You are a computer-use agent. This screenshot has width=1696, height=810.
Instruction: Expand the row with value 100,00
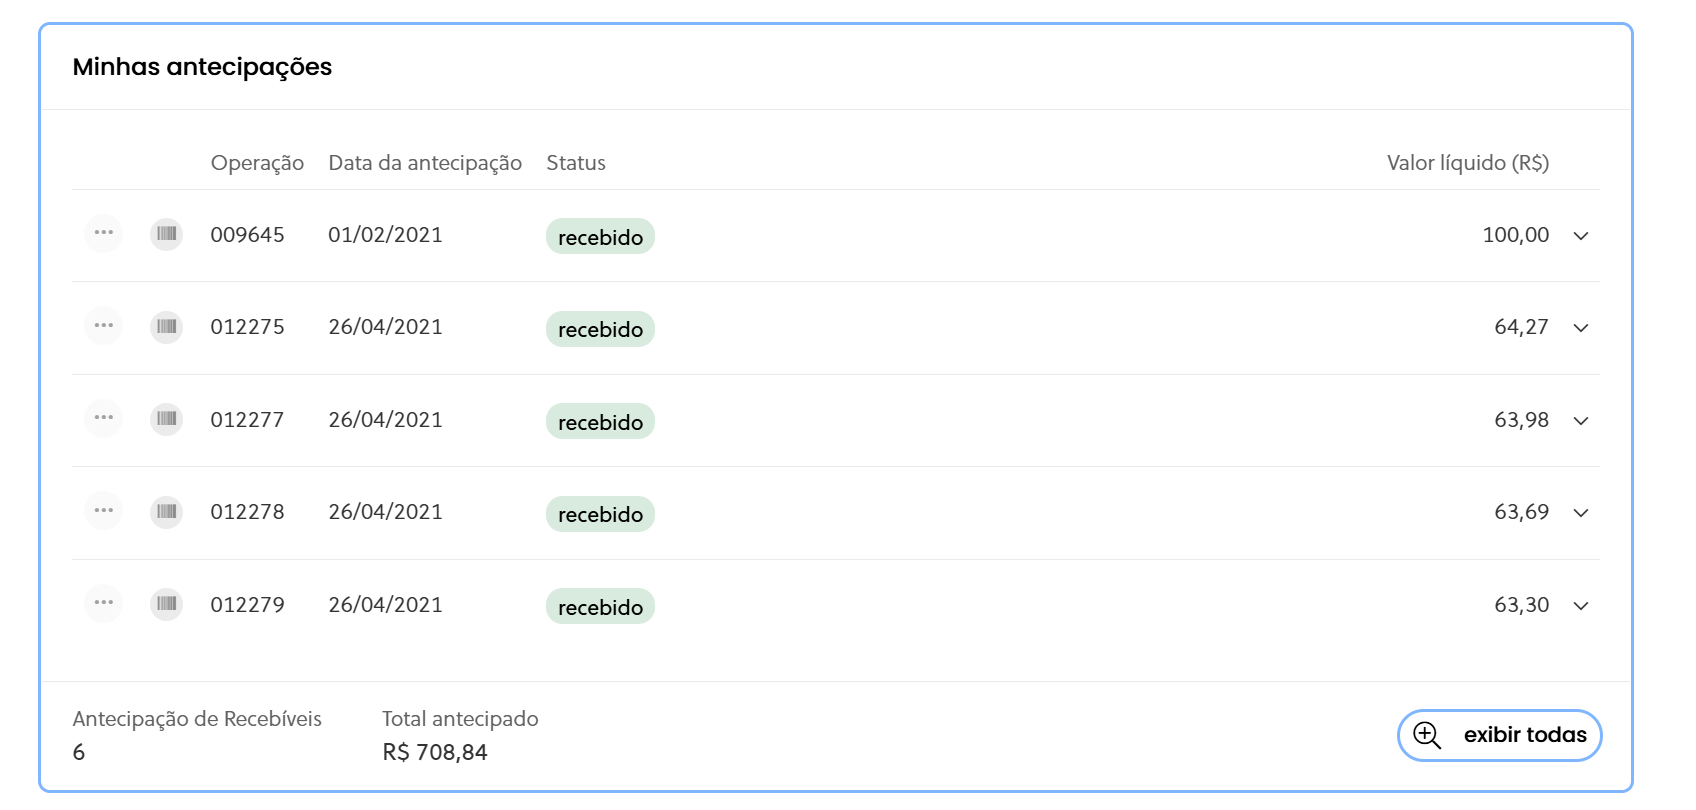coord(1581,236)
